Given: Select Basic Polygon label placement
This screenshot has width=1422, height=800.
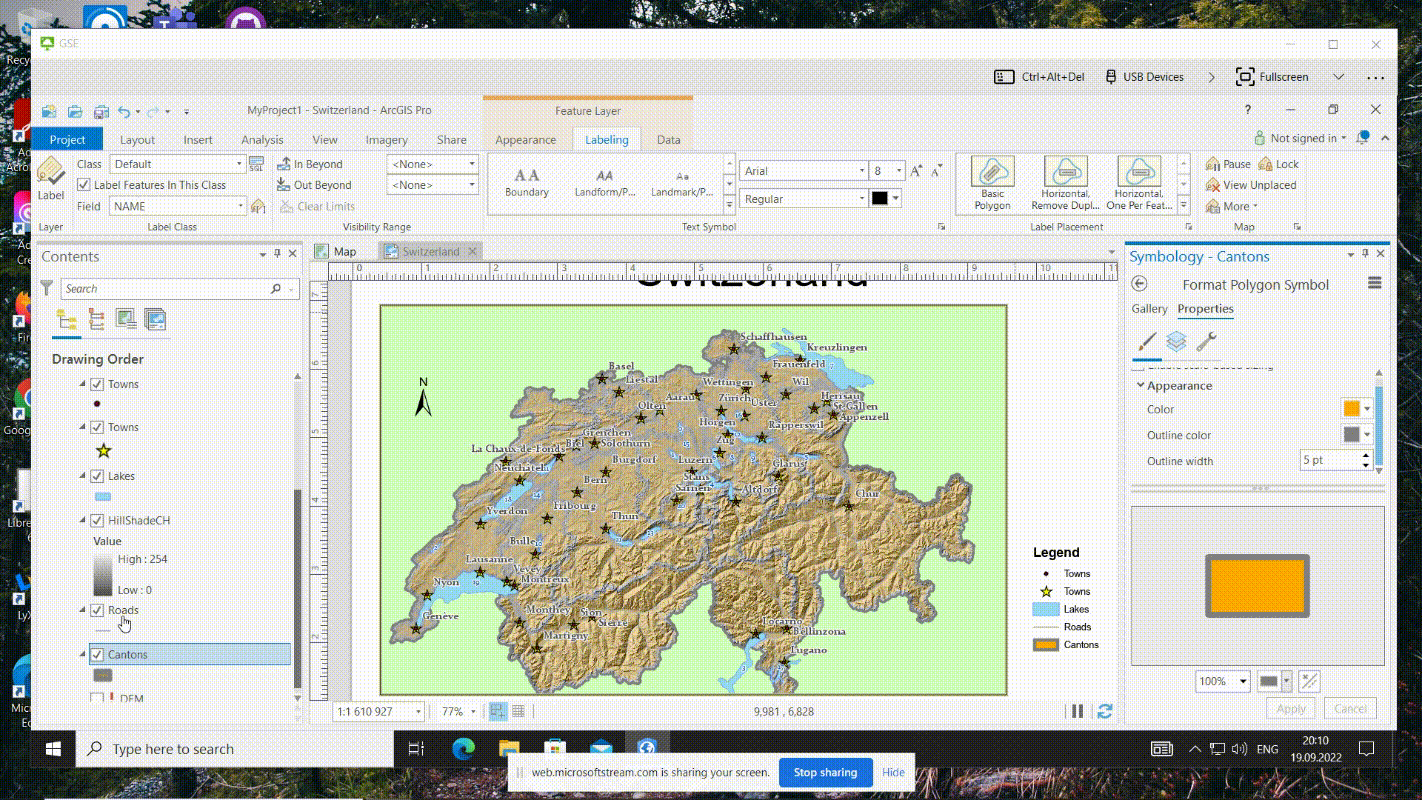Looking at the screenshot, I should pyautogui.click(x=992, y=183).
